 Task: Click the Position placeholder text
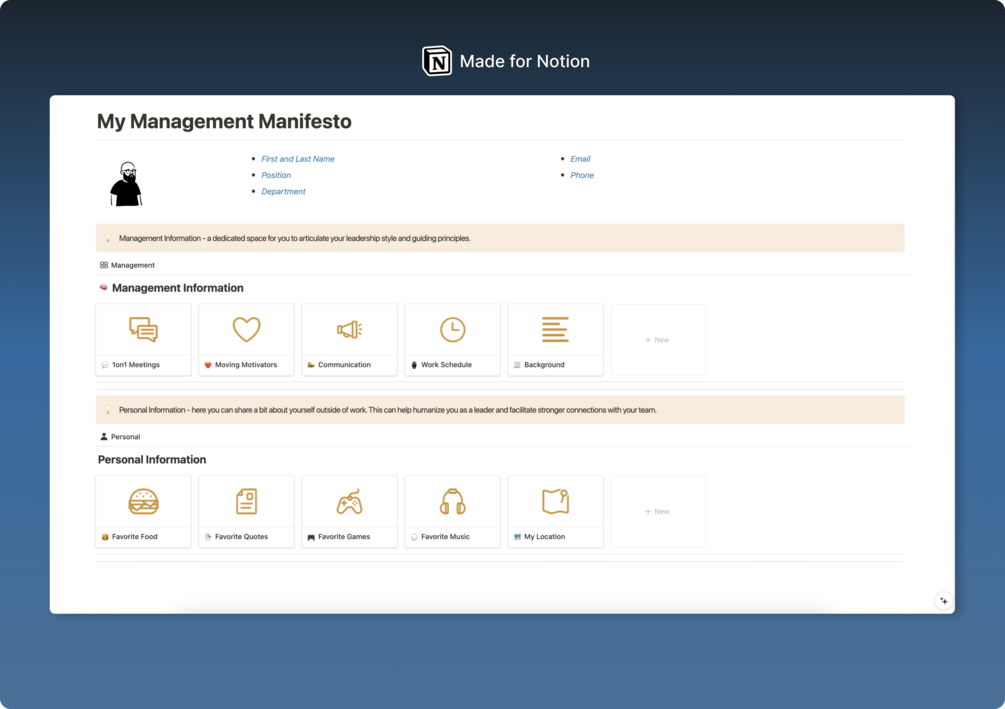[276, 175]
